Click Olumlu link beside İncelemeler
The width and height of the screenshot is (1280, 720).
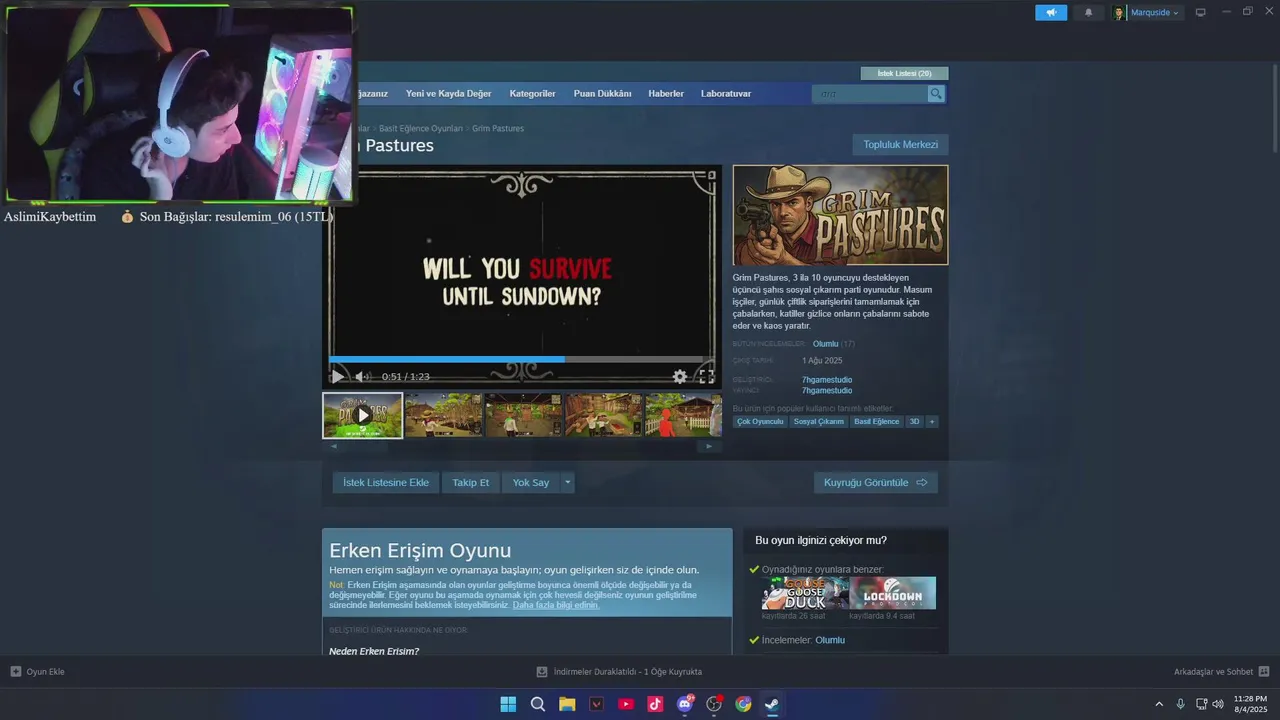click(830, 640)
